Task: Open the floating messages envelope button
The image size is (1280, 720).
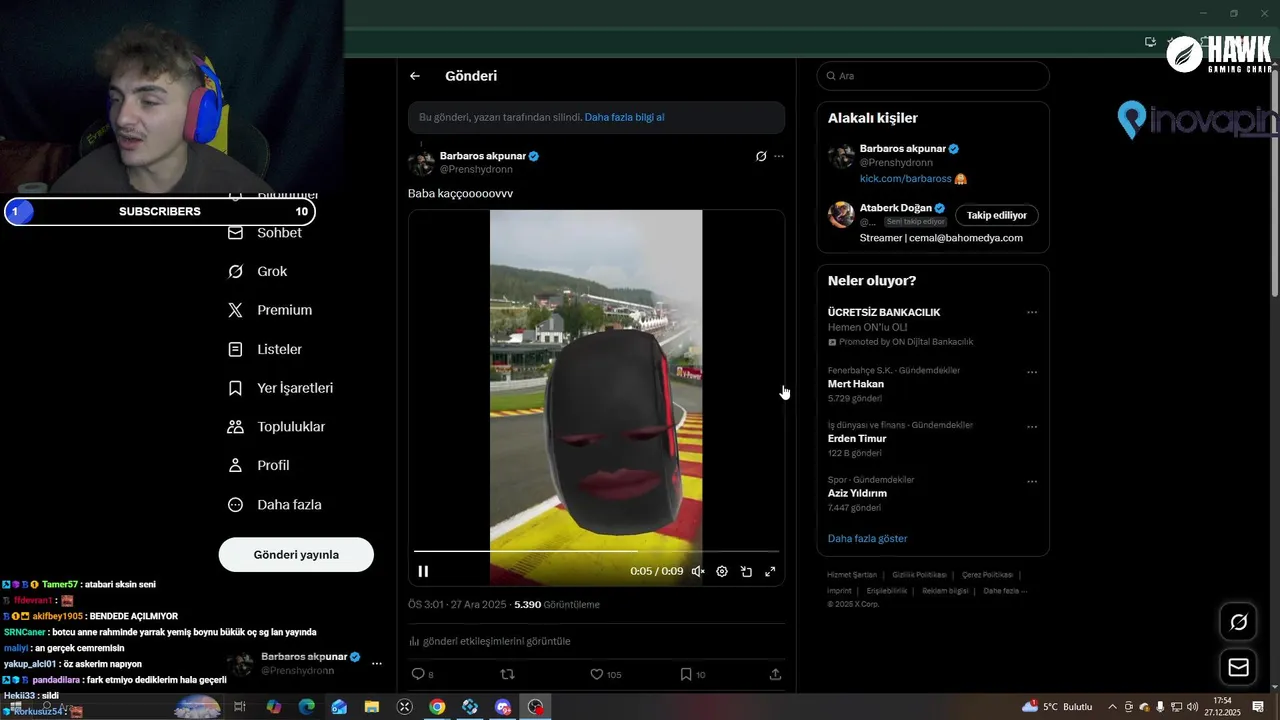Action: 1238,667
